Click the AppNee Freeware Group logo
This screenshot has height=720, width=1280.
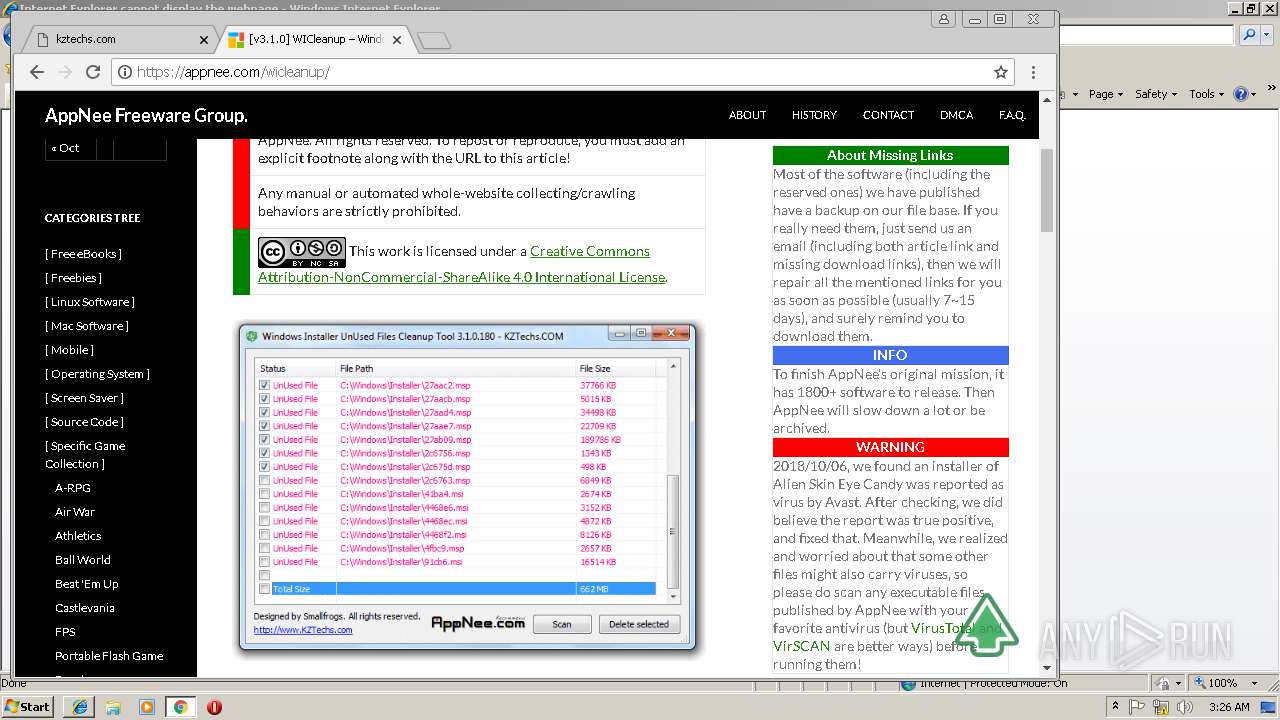[x=146, y=115]
